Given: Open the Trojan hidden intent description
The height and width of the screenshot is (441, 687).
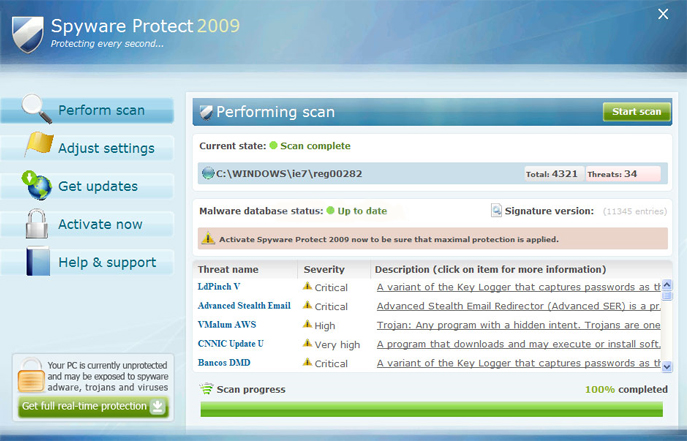Looking at the screenshot, I should tap(519, 325).
